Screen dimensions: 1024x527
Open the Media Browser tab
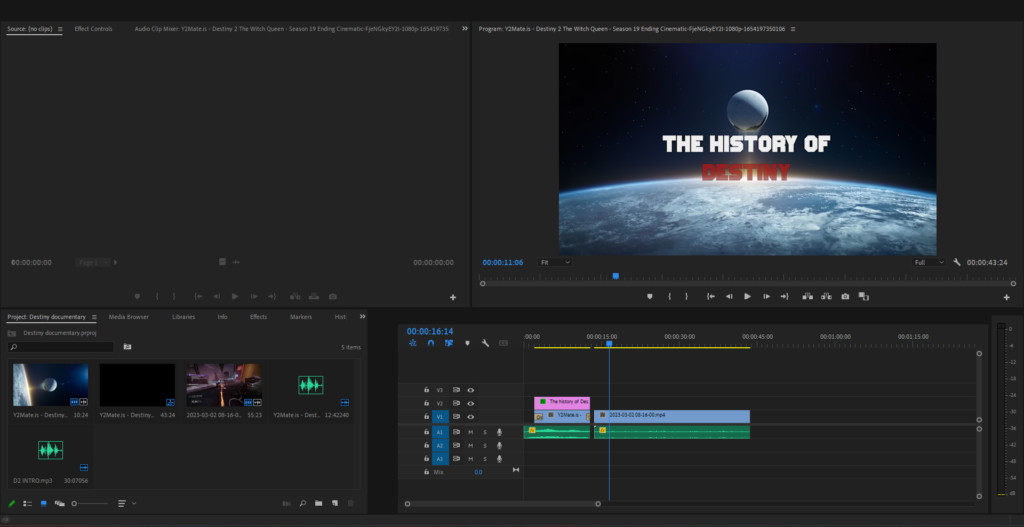coord(129,317)
